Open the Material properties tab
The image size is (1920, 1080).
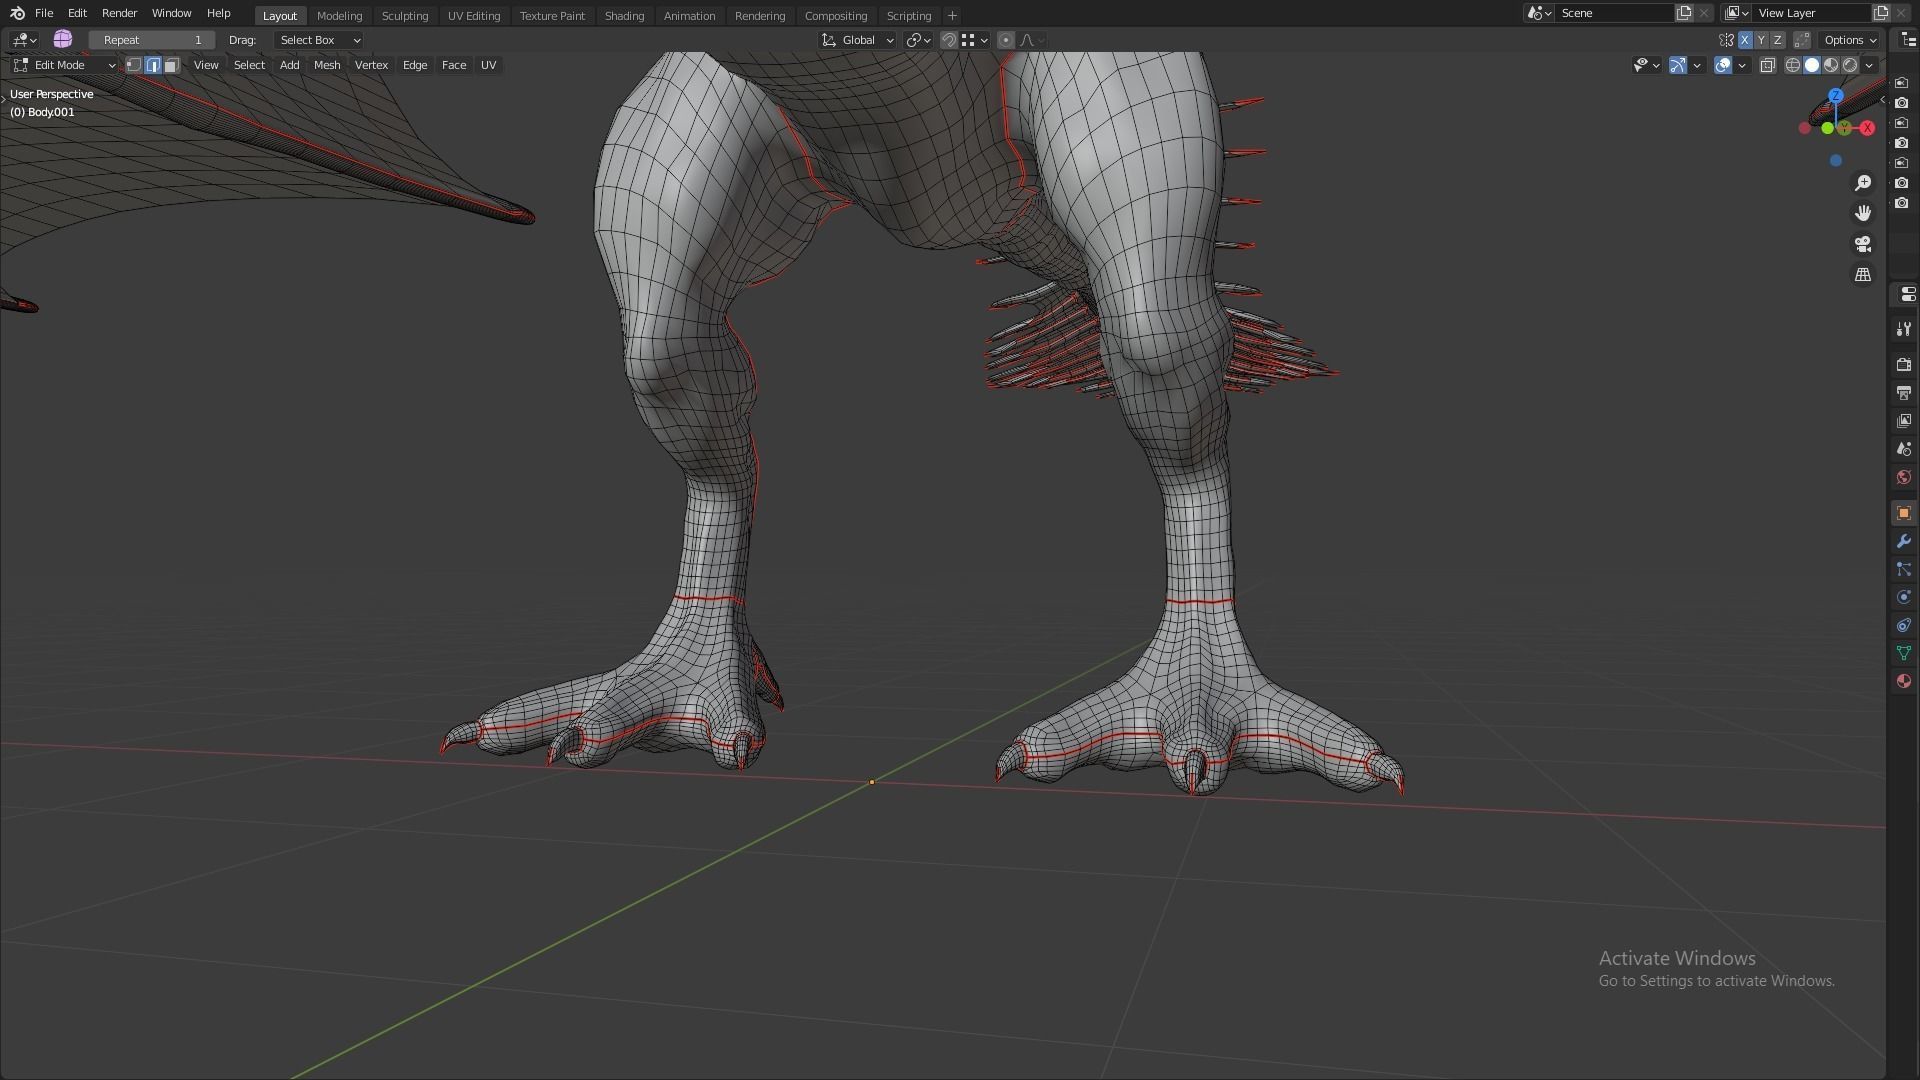(x=1903, y=681)
